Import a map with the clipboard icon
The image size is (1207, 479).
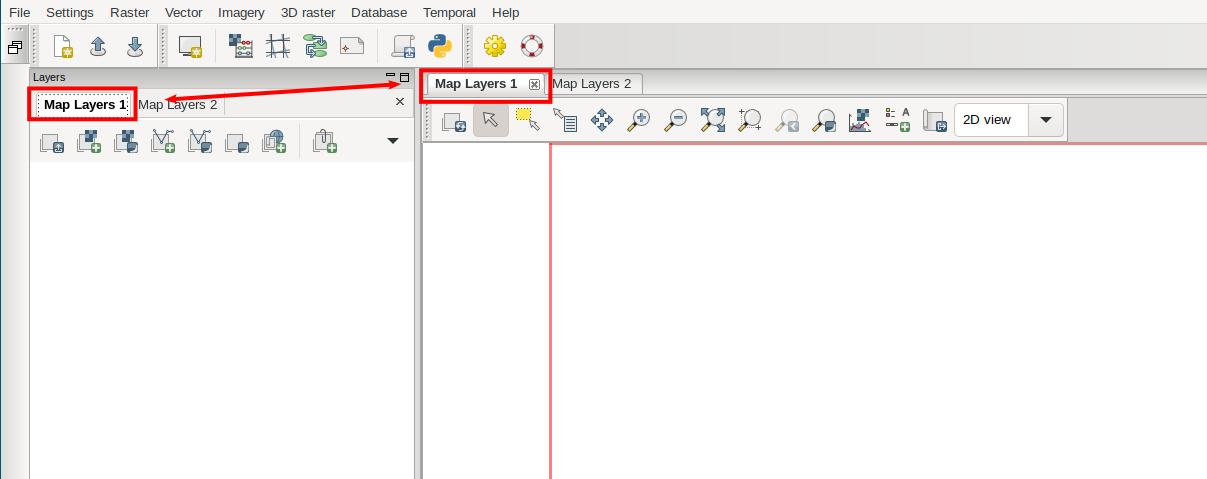tap(324, 142)
